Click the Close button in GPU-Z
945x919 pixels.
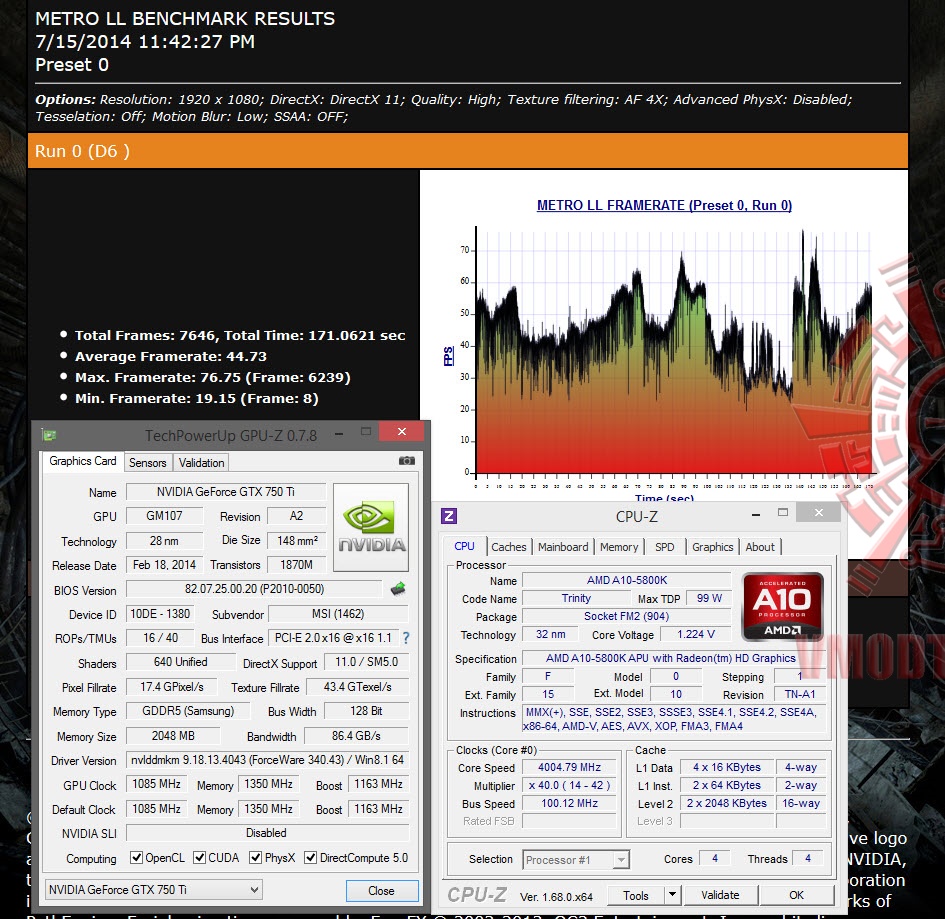pos(381,891)
